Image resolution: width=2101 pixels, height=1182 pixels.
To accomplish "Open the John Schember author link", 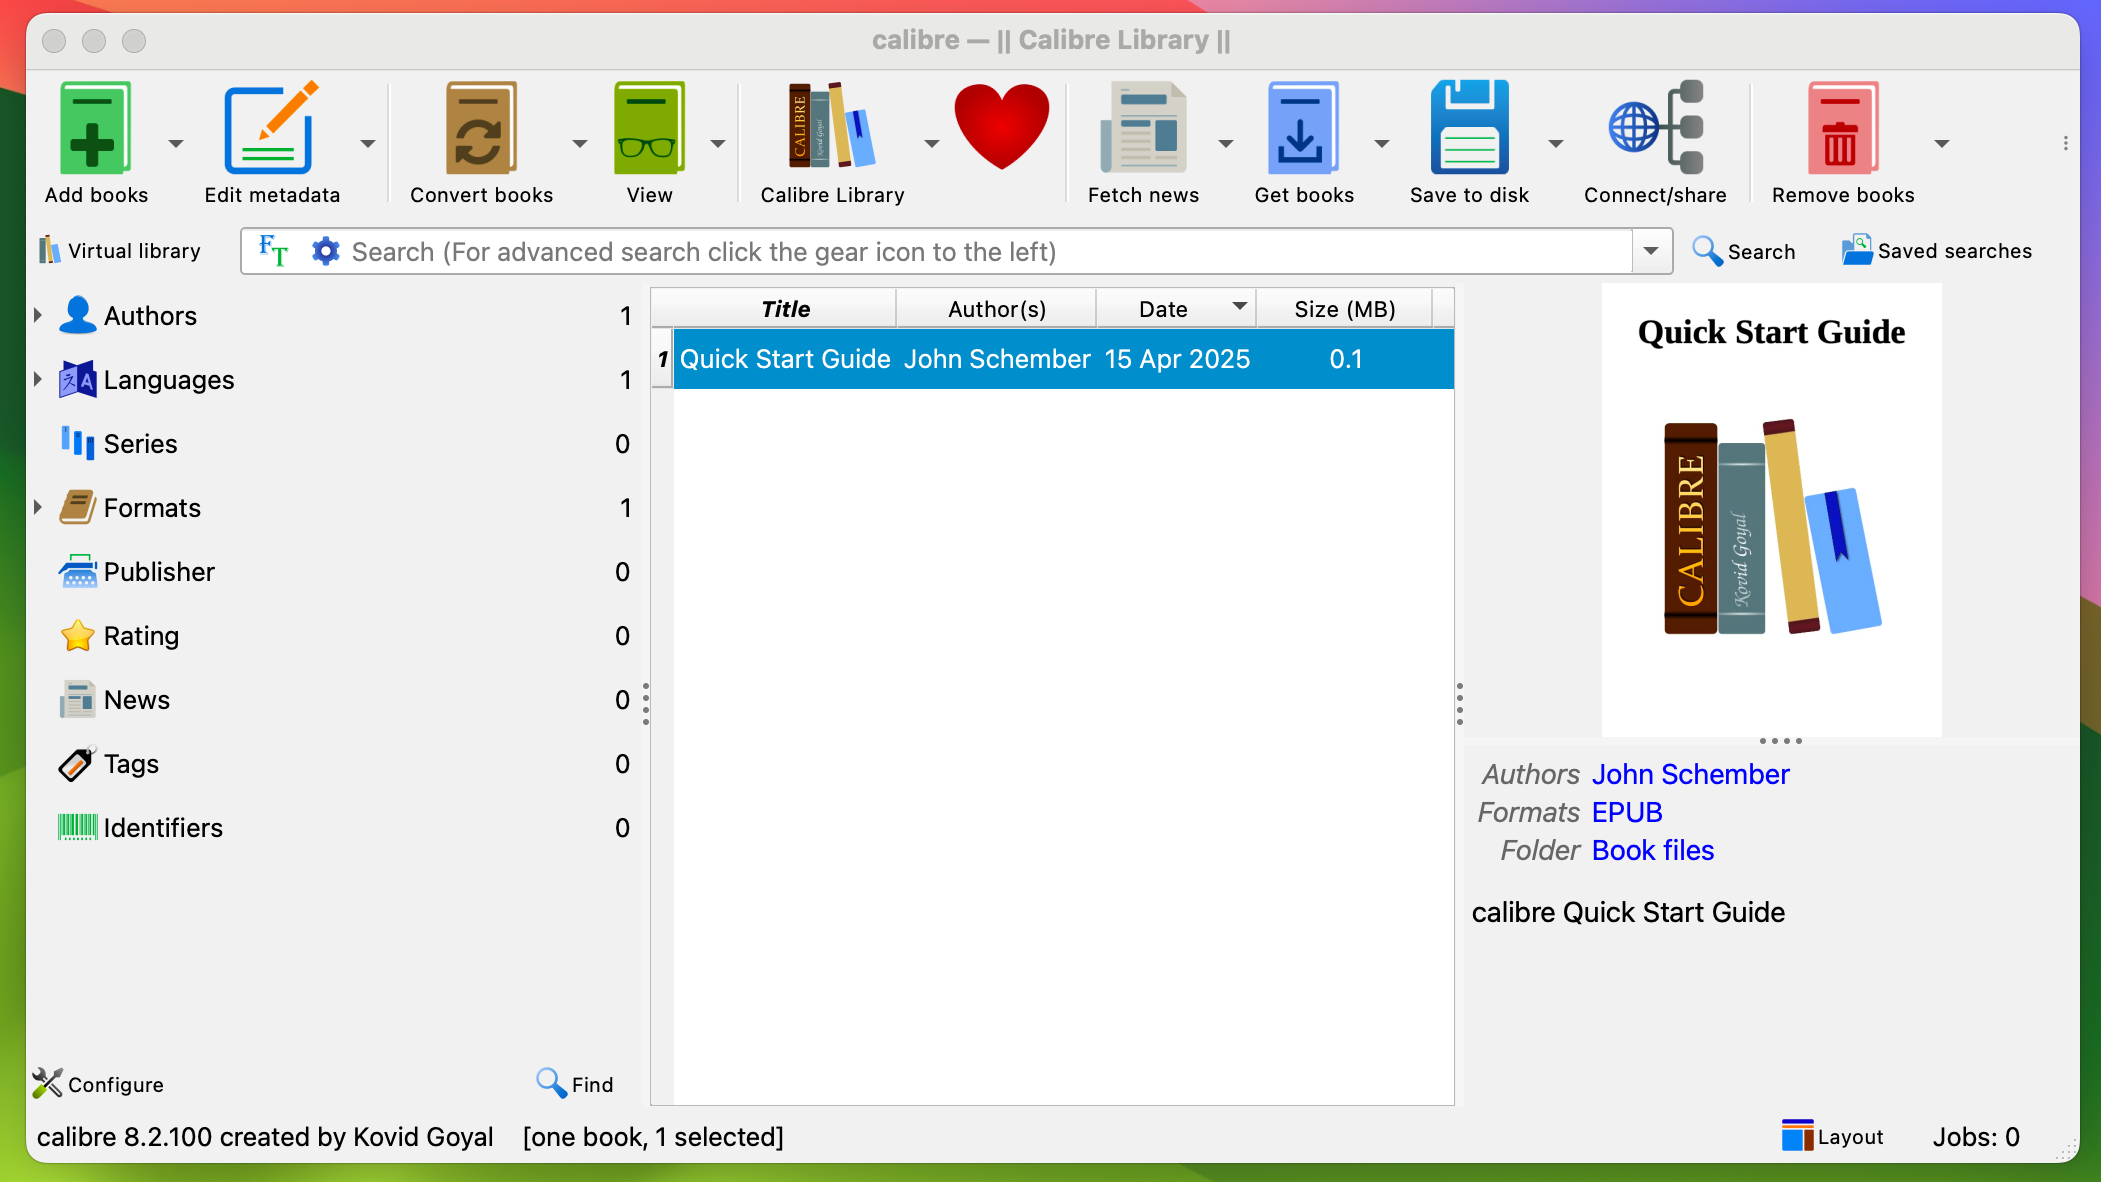I will pos(1690,774).
